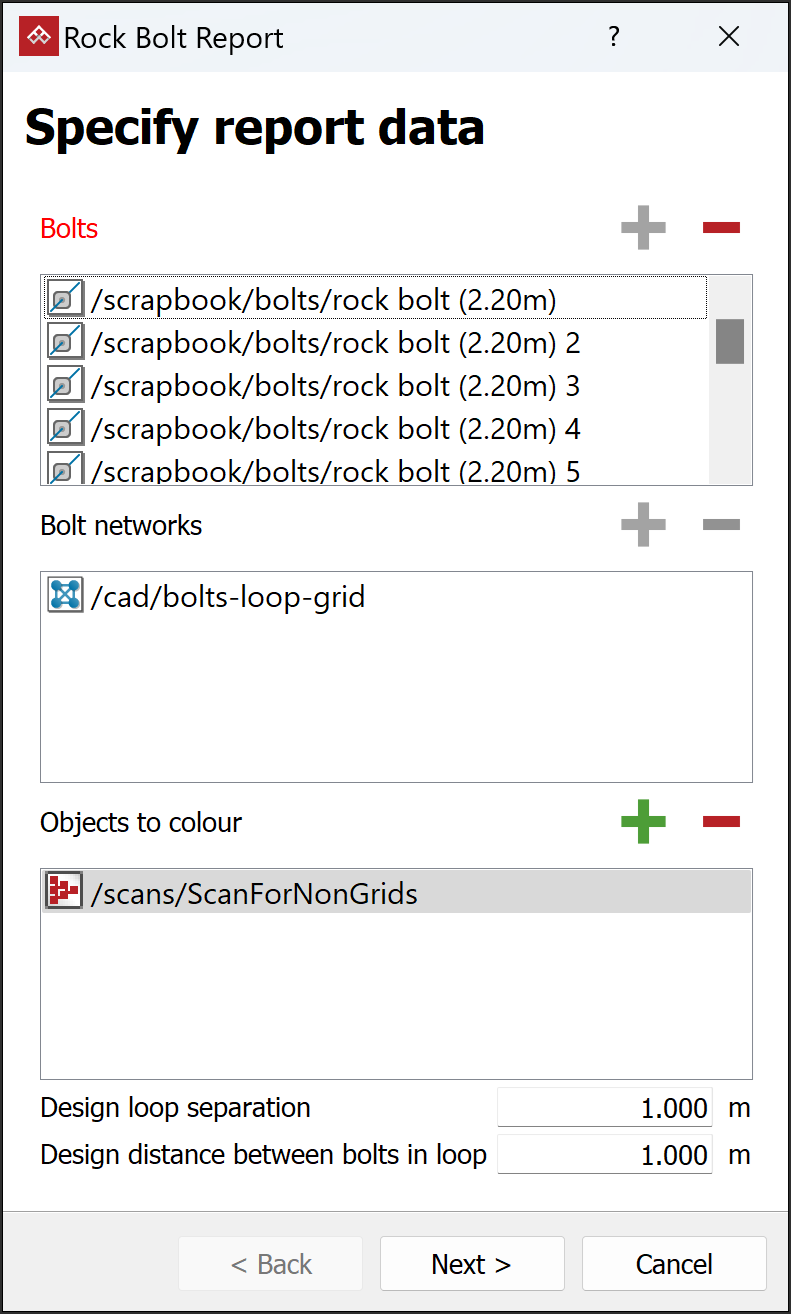Viewport: 791px width, 1314px height.
Task: Open the help question mark button
Action: [x=614, y=38]
